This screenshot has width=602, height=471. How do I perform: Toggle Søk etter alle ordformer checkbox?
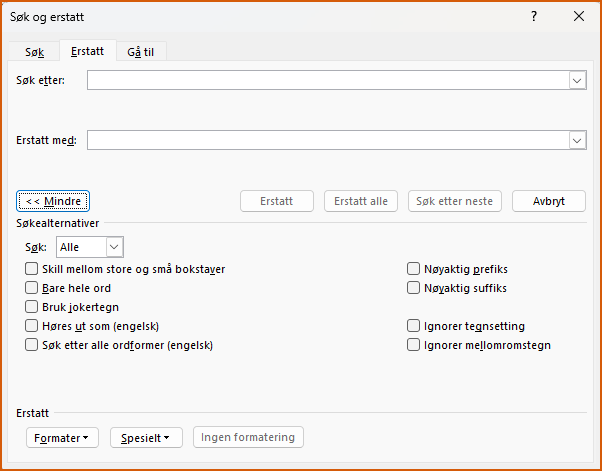click(32, 345)
